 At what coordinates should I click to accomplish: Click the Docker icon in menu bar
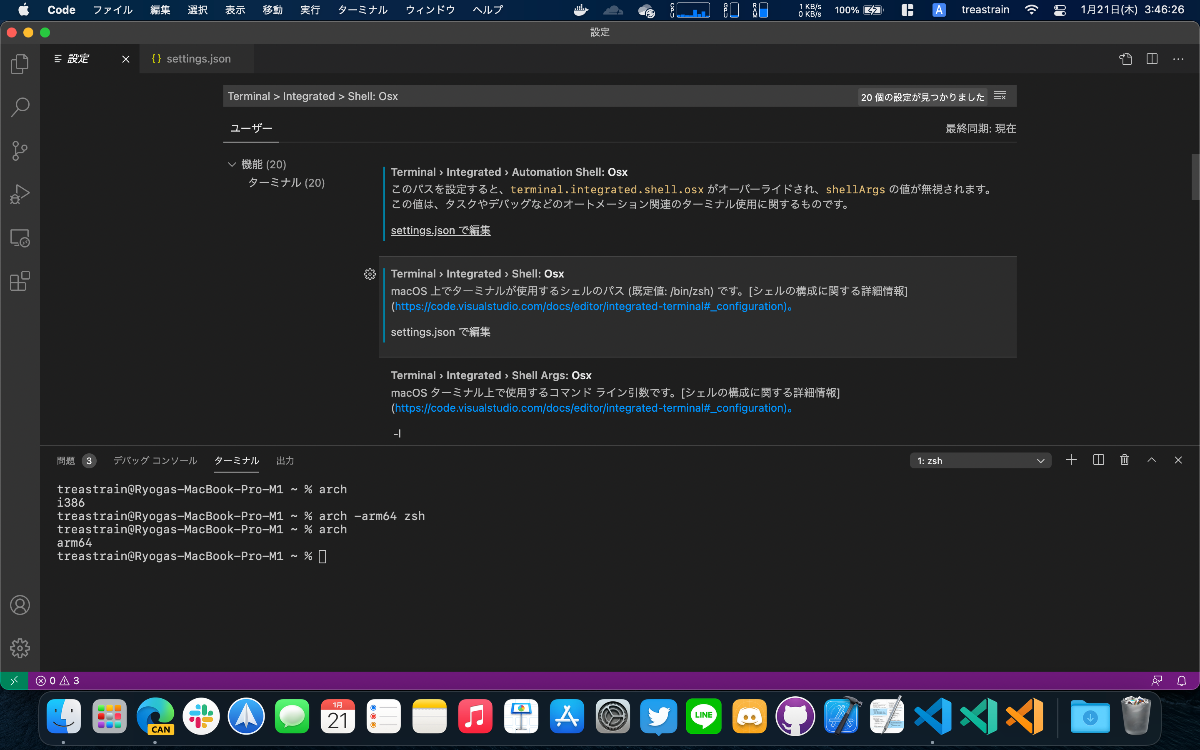click(x=579, y=10)
